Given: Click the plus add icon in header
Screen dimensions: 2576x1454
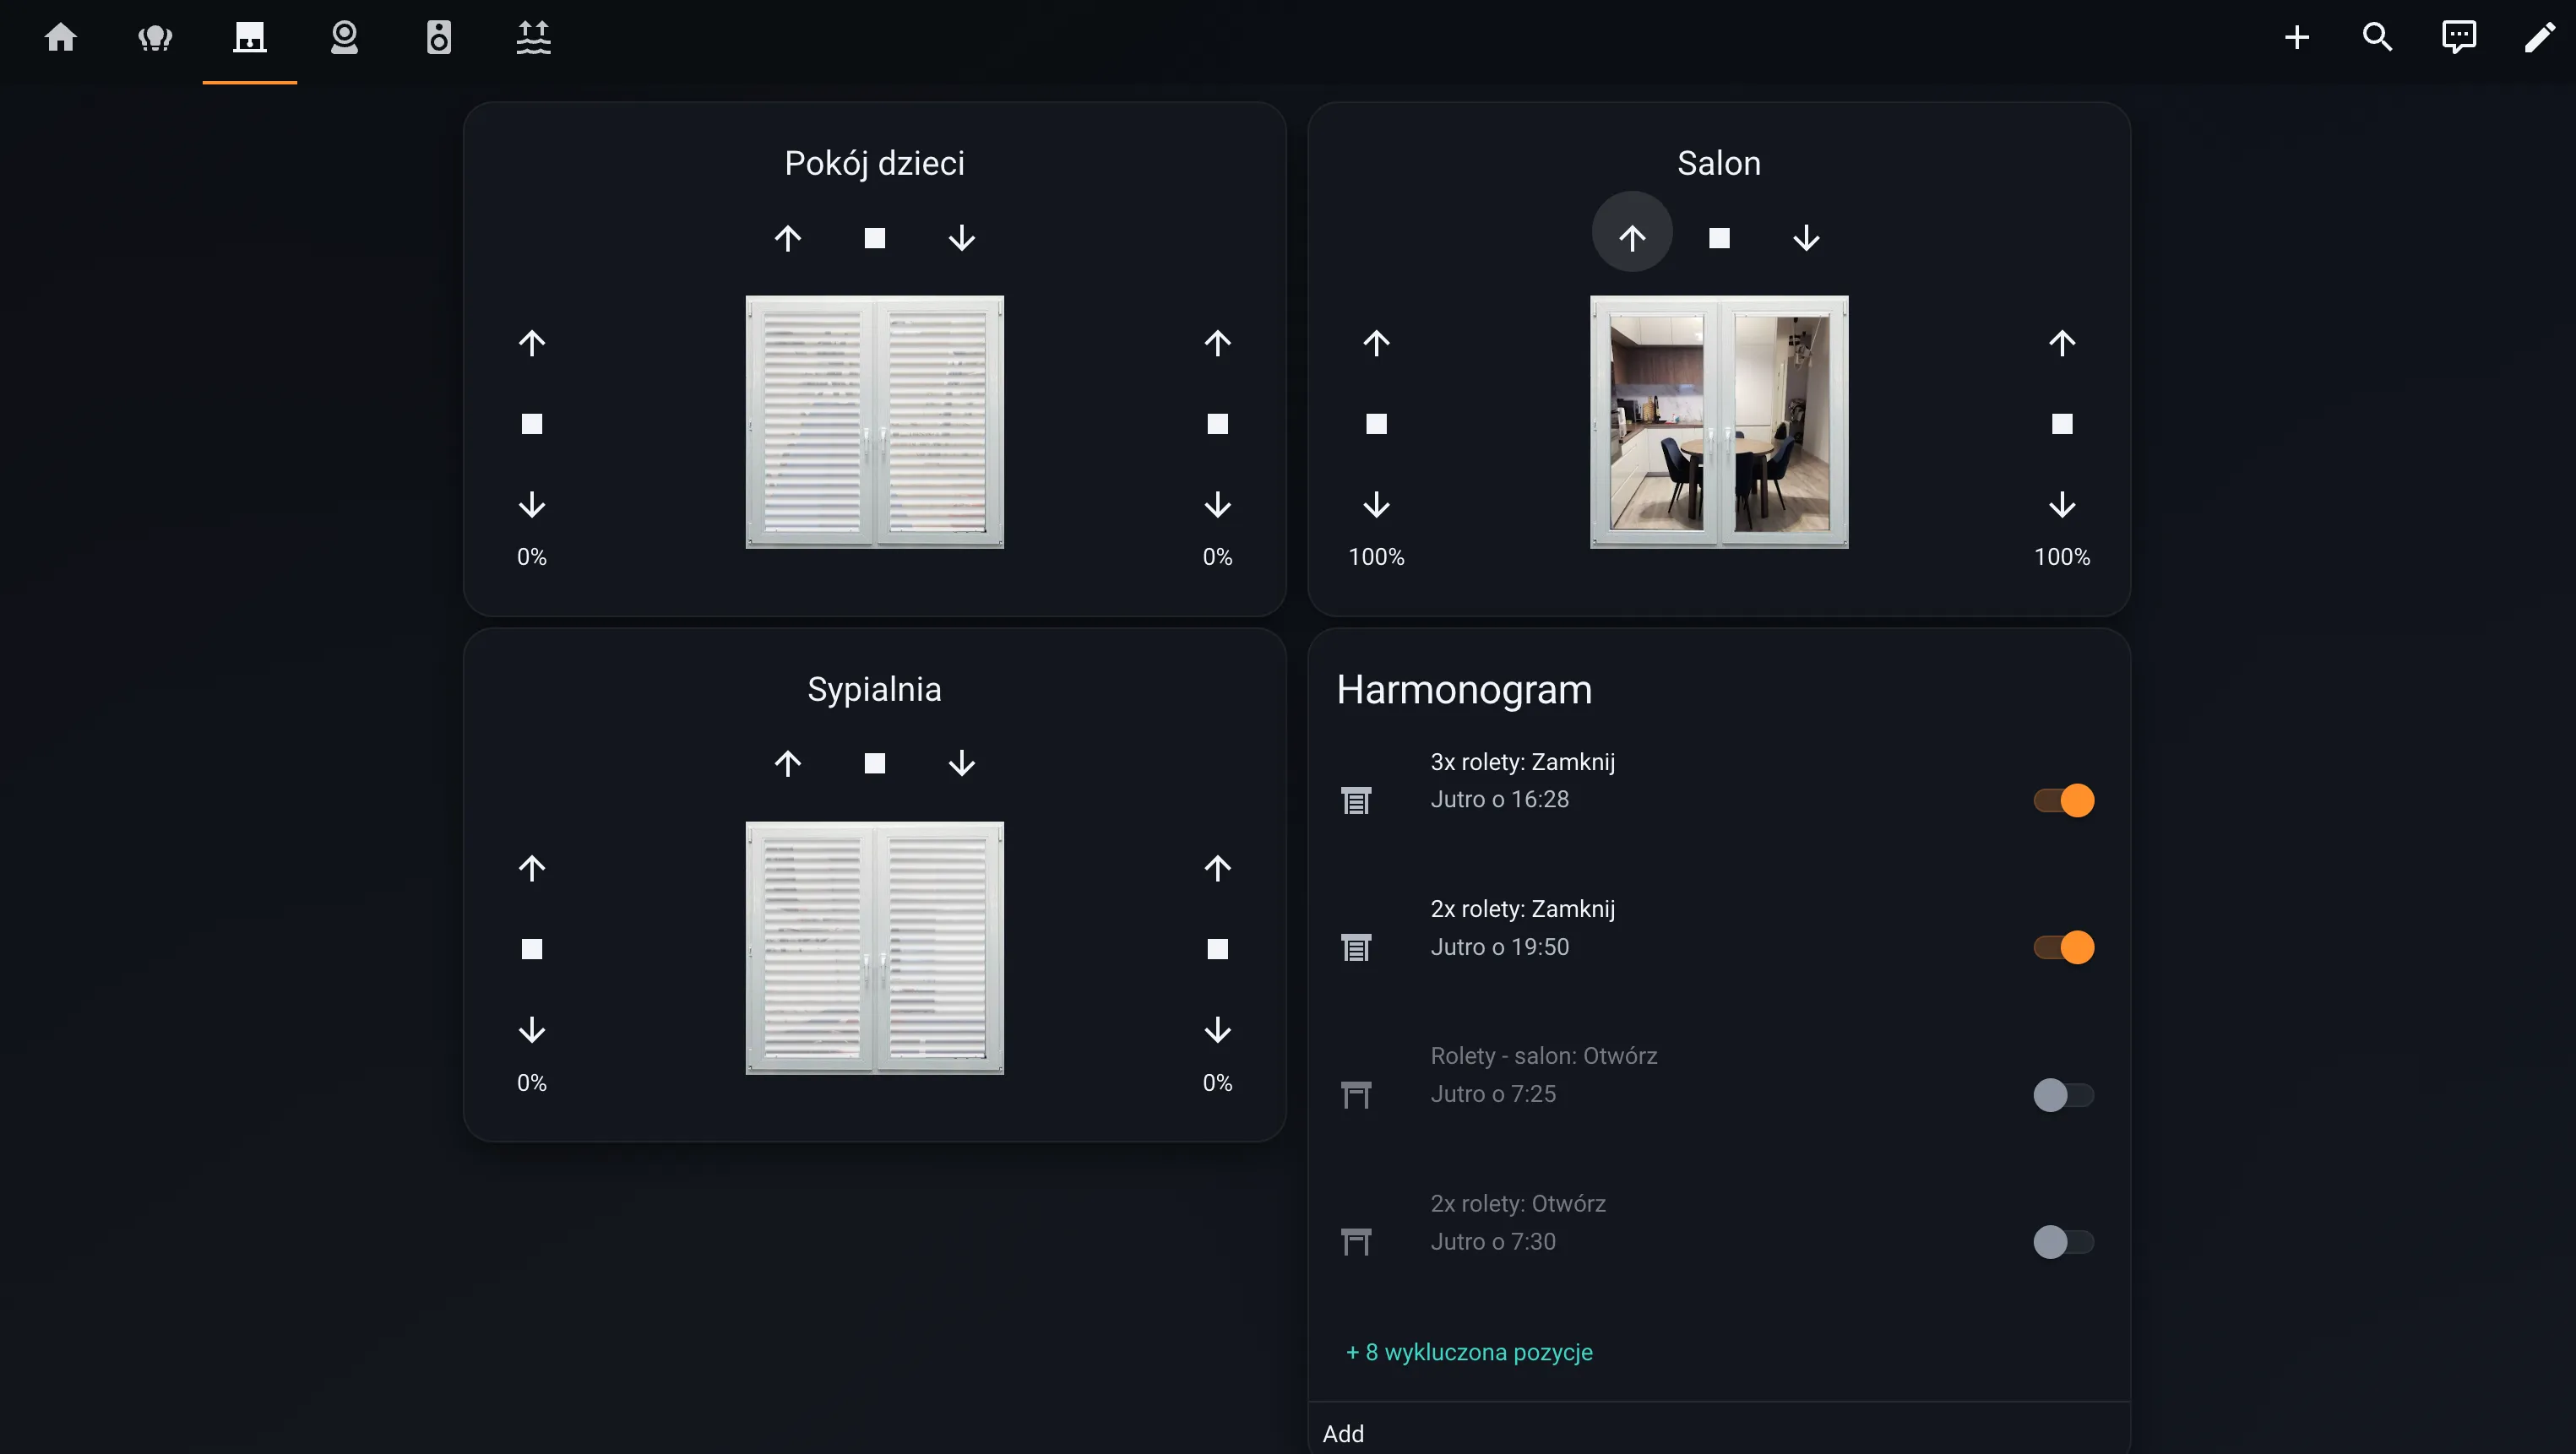Looking at the screenshot, I should point(2296,38).
